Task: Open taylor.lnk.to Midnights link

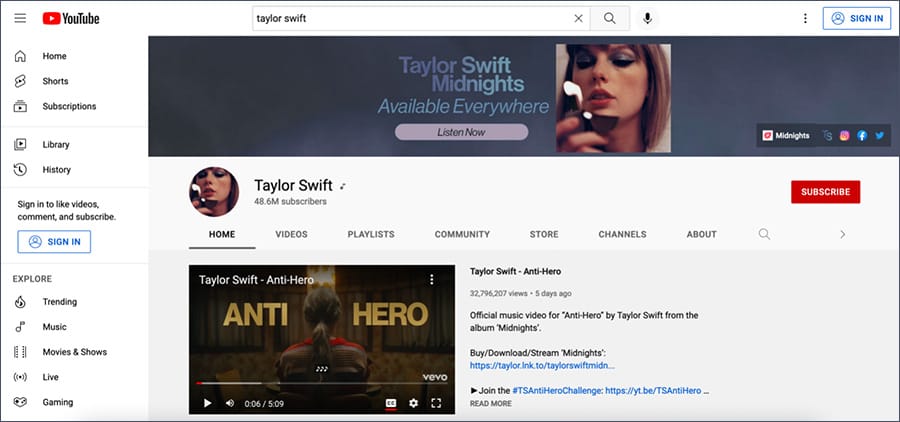Action: [542, 365]
